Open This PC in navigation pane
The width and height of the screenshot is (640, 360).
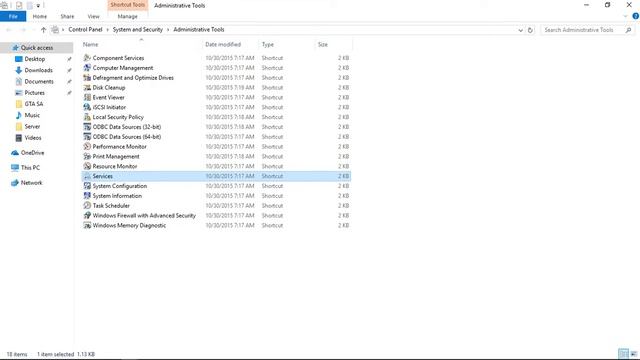click(x=30, y=168)
